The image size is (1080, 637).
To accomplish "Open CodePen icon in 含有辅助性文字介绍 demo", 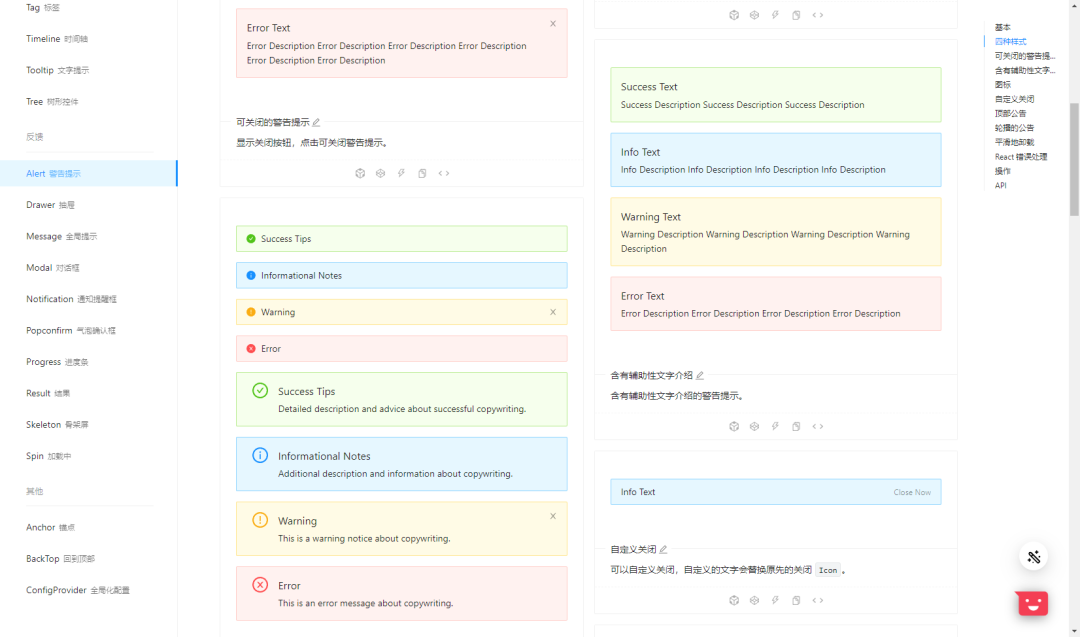I will [755, 426].
